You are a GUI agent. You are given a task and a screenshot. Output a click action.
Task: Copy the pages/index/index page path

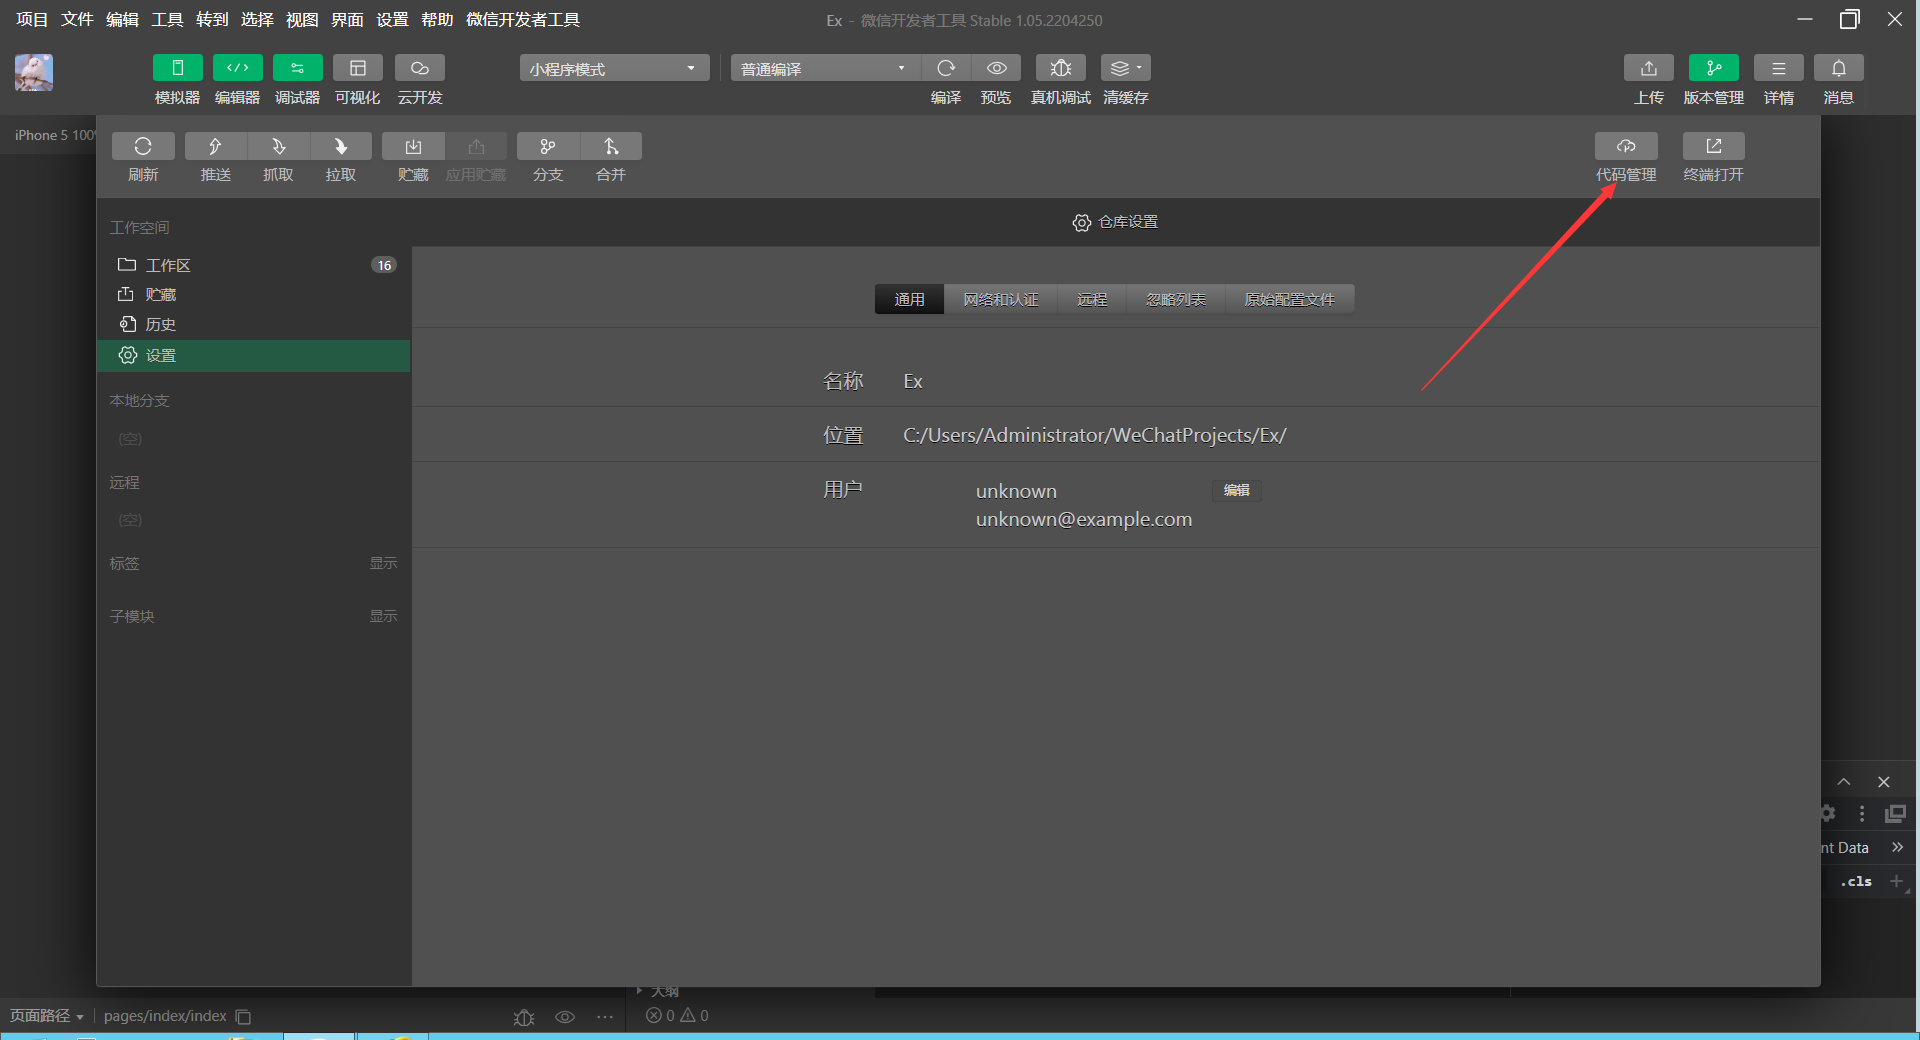coord(243,1016)
